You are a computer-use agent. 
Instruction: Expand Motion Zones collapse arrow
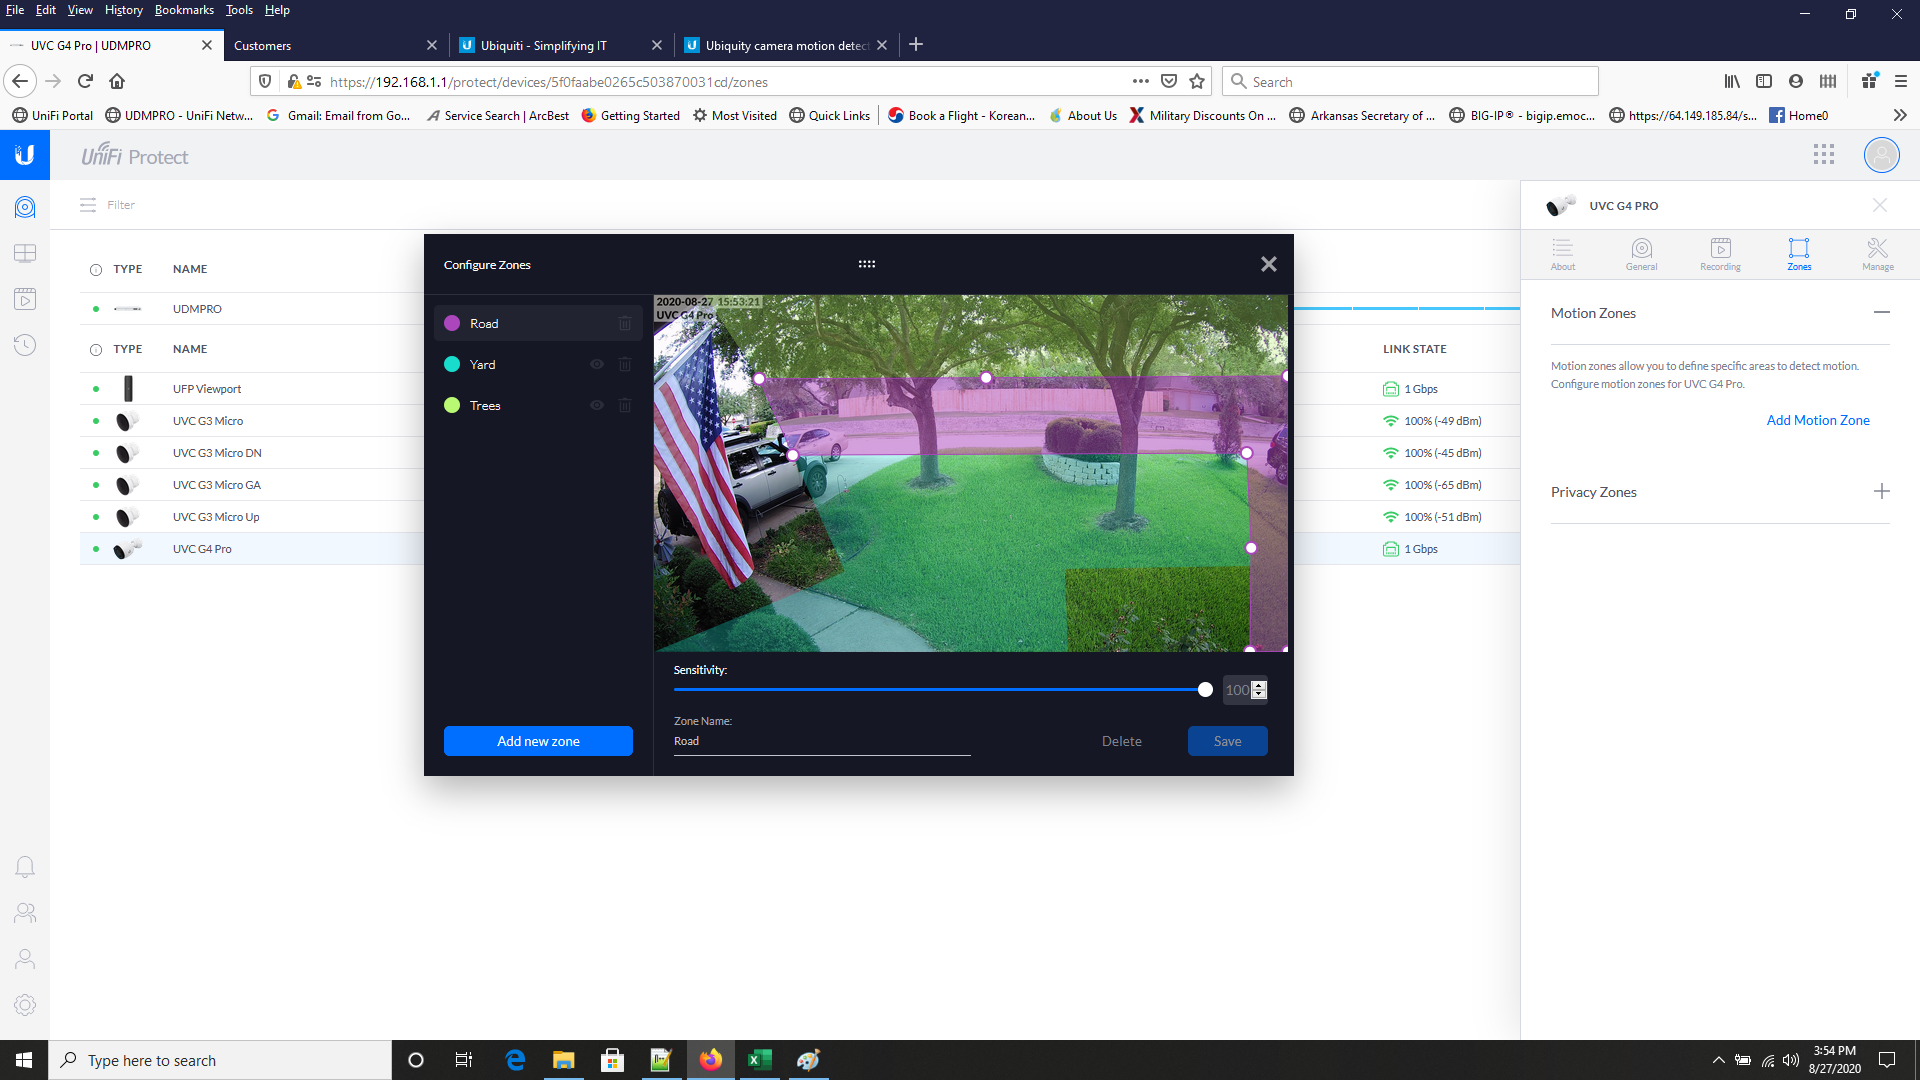click(1883, 313)
